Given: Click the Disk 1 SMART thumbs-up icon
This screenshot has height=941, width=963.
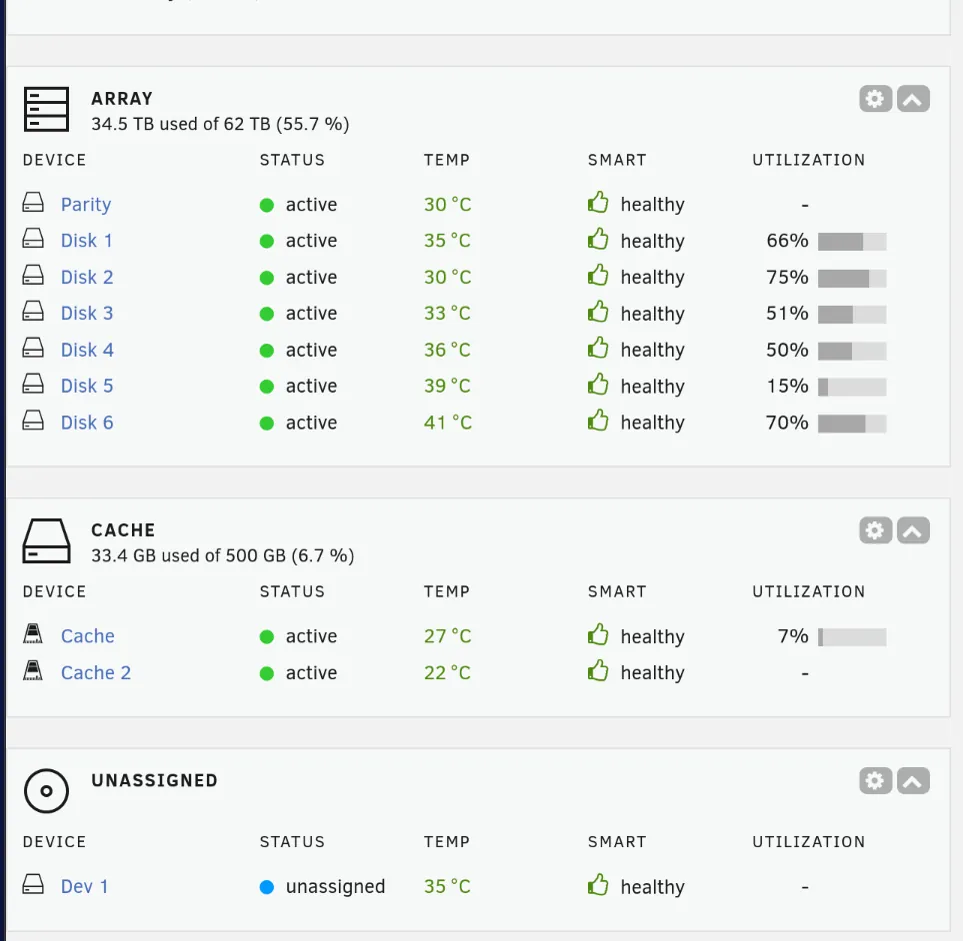Looking at the screenshot, I should point(598,239).
